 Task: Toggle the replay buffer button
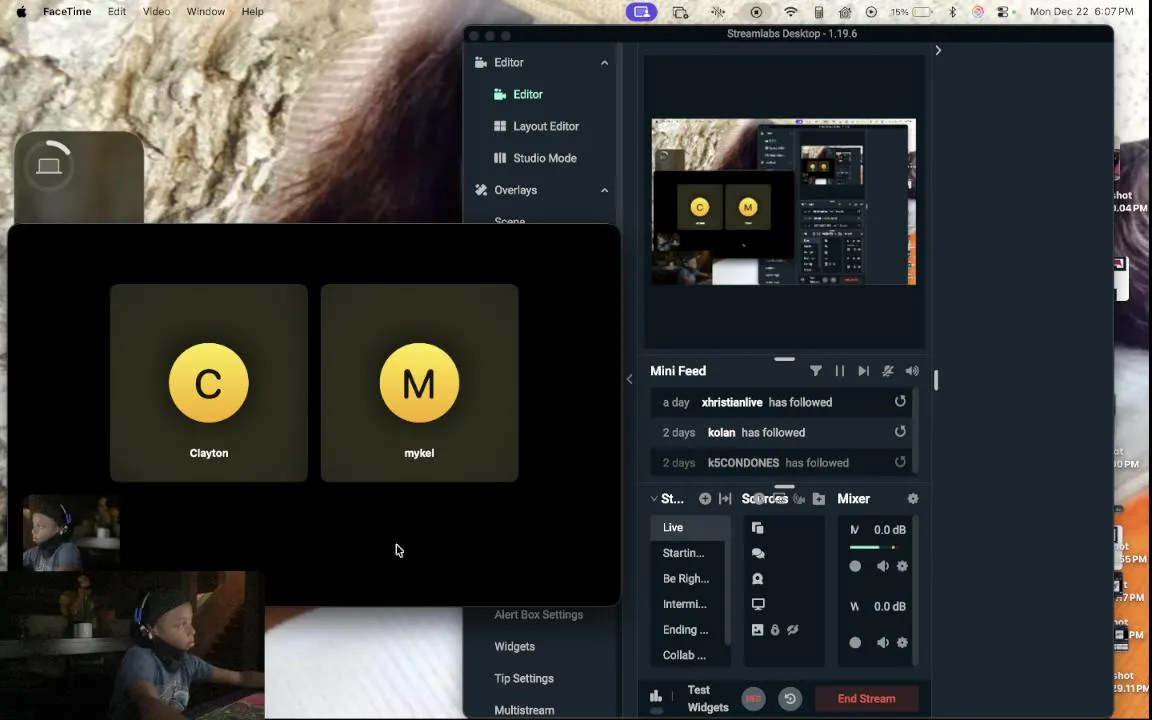[790, 699]
